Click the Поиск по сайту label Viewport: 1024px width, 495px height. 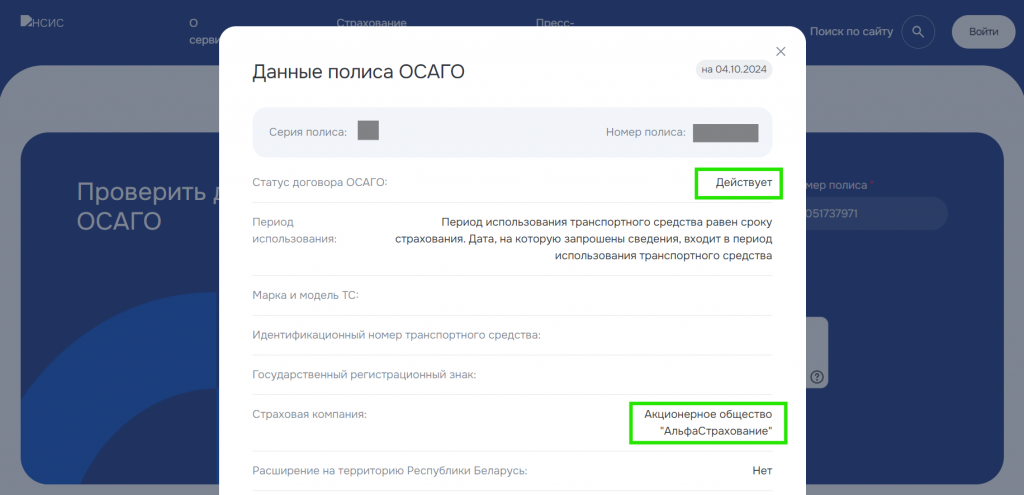pyautogui.click(x=851, y=32)
